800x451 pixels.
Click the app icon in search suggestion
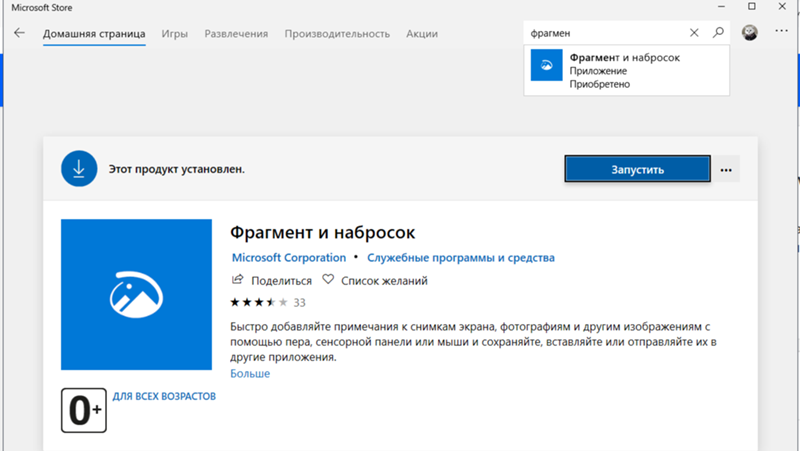tap(546, 65)
